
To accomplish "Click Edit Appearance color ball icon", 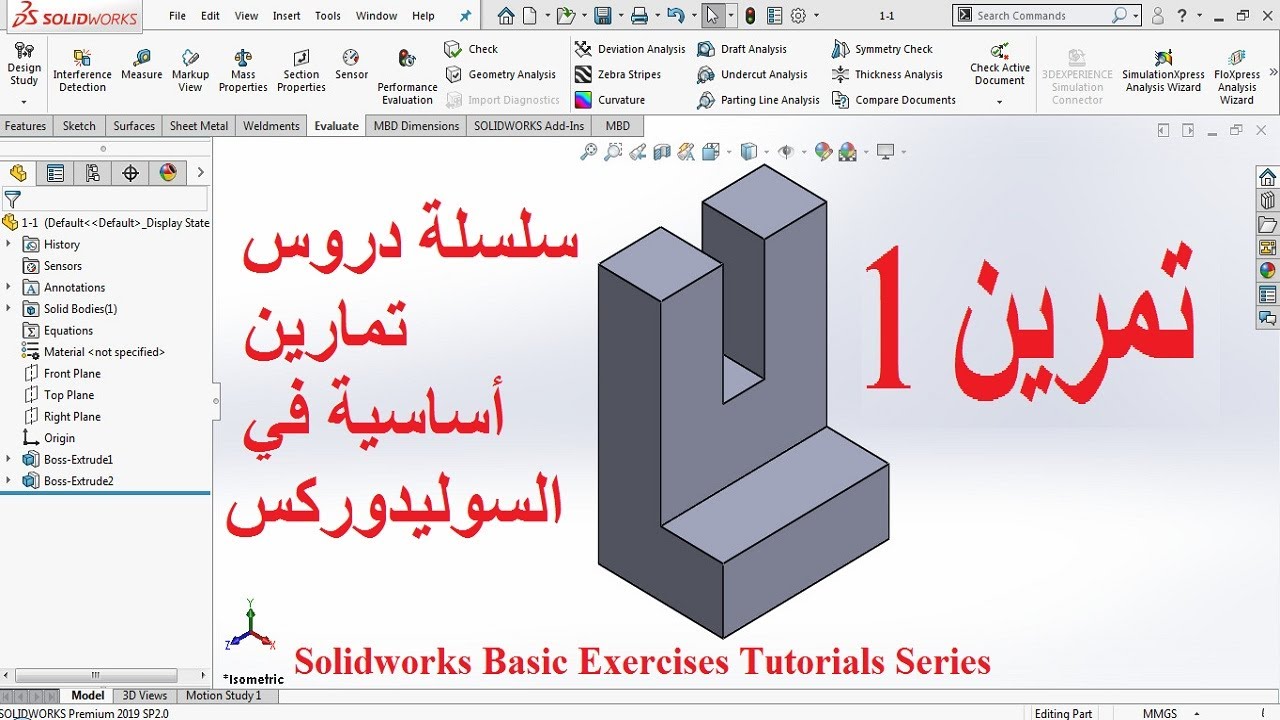I will [x=824, y=152].
